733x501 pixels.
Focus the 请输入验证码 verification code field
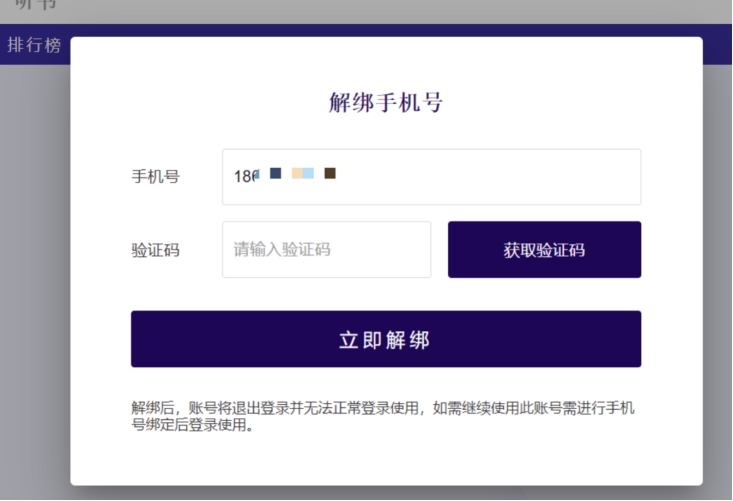click(326, 250)
